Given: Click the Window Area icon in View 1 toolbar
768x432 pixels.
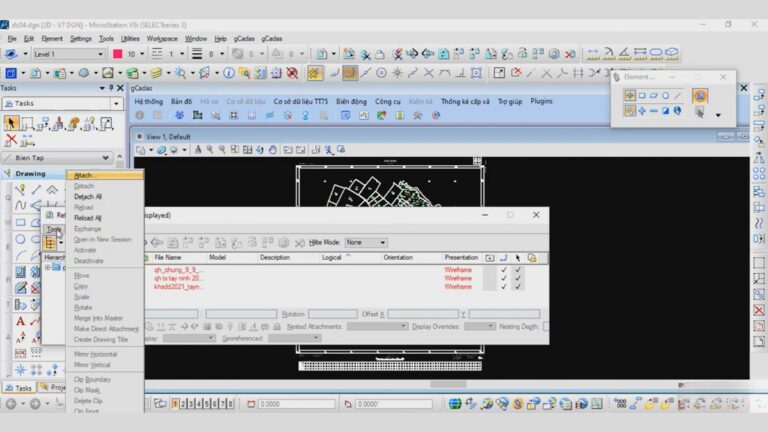Looking at the screenshot, I should 235,150.
